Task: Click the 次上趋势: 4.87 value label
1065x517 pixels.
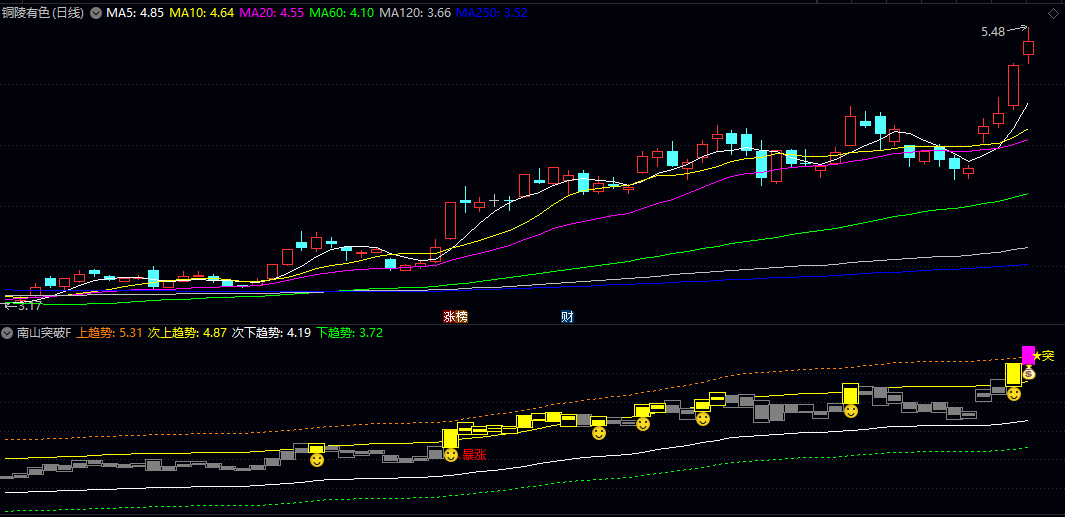Action: coord(187,333)
